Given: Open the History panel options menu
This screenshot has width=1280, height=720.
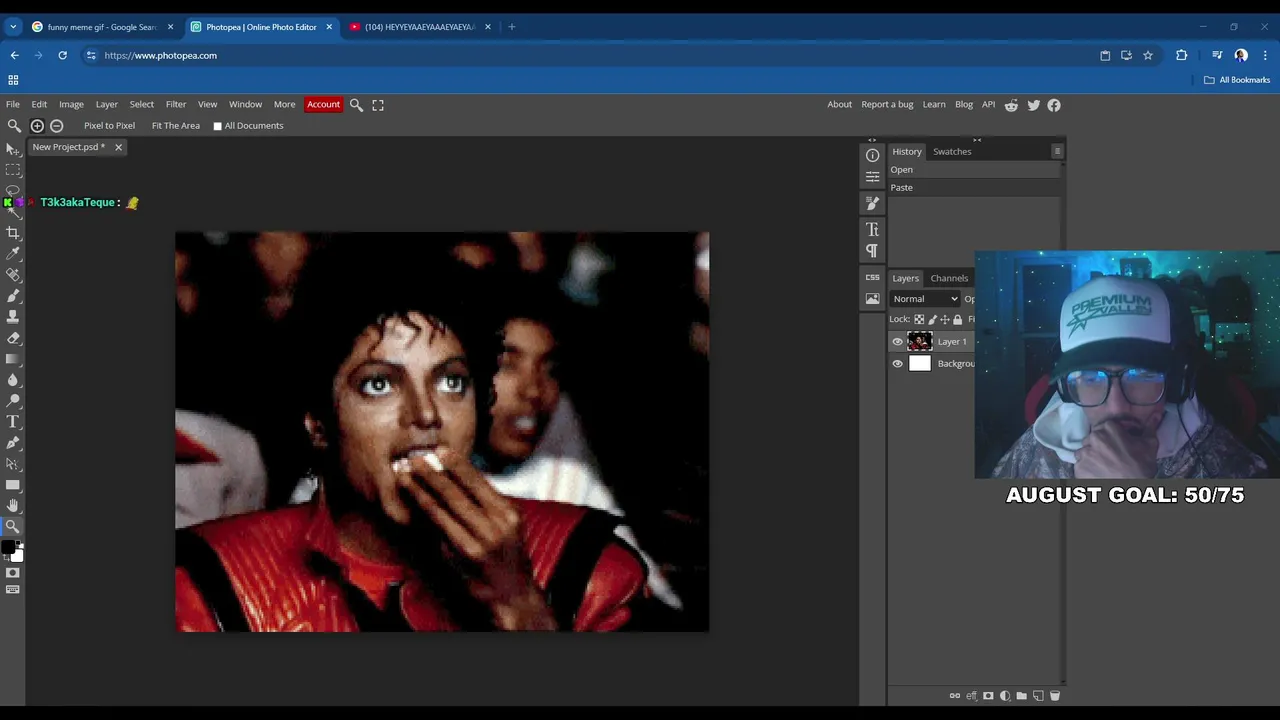Looking at the screenshot, I should [x=1057, y=152].
